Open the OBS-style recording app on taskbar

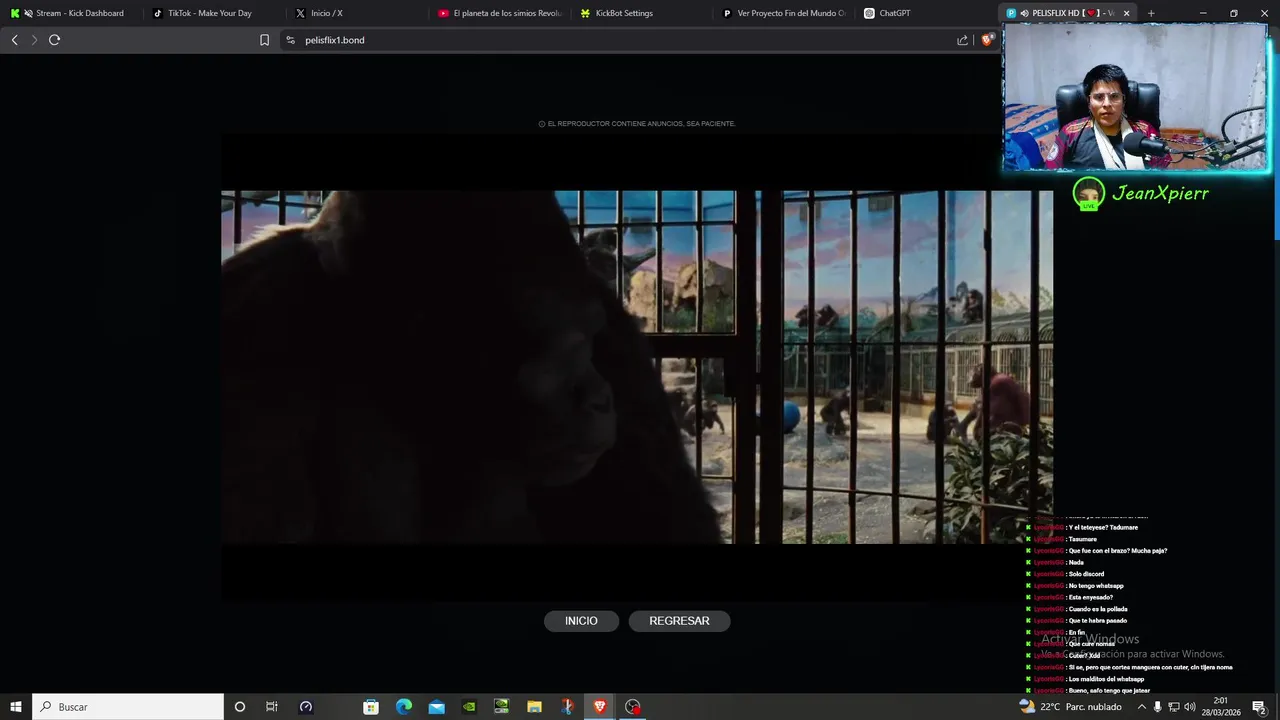(x=632, y=707)
